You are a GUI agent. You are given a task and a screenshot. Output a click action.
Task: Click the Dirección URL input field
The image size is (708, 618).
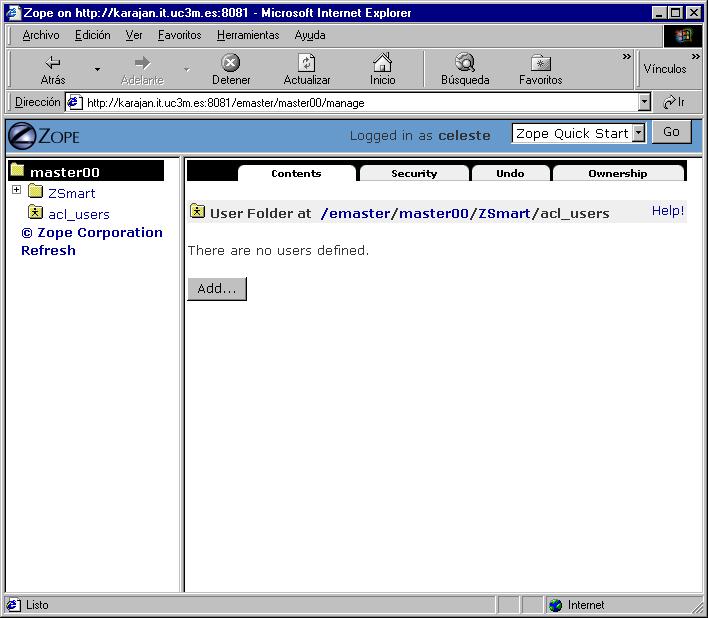pyautogui.click(x=357, y=102)
